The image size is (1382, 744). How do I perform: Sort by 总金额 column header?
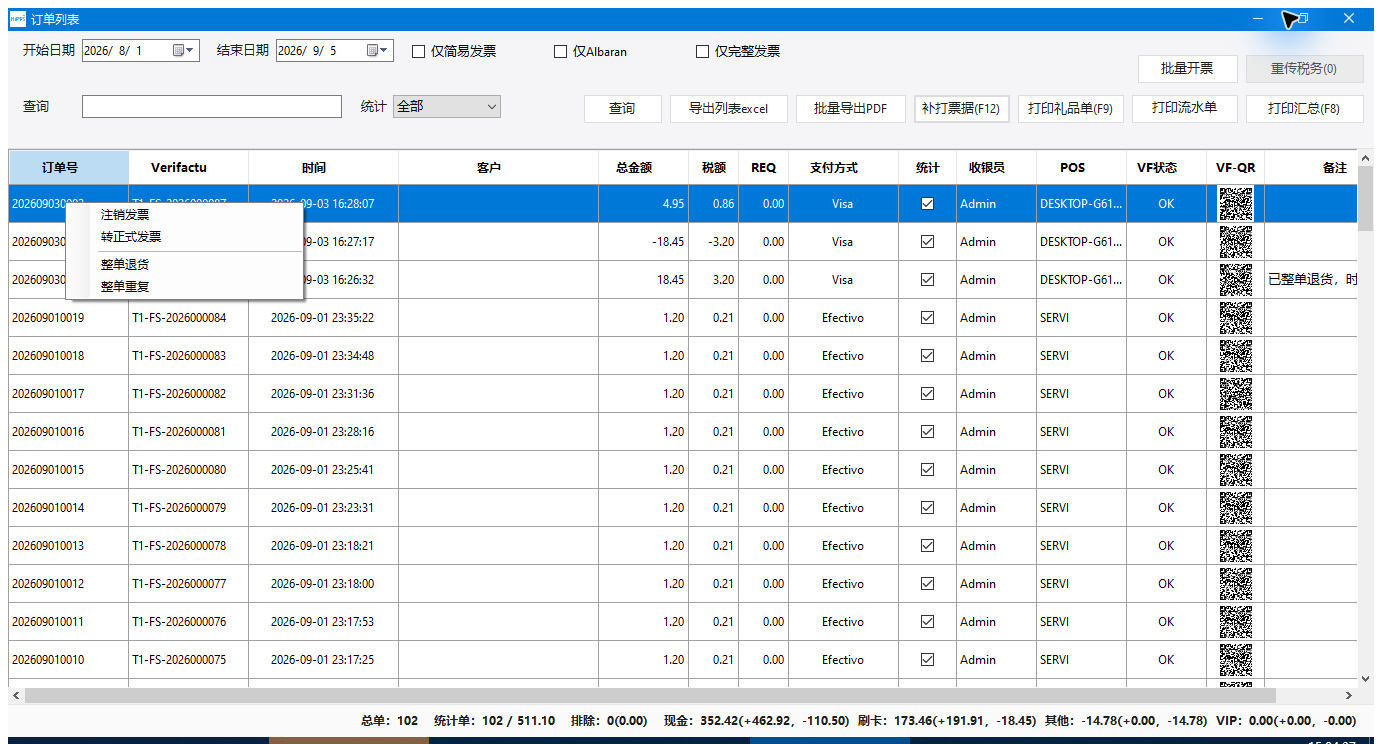coord(644,168)
